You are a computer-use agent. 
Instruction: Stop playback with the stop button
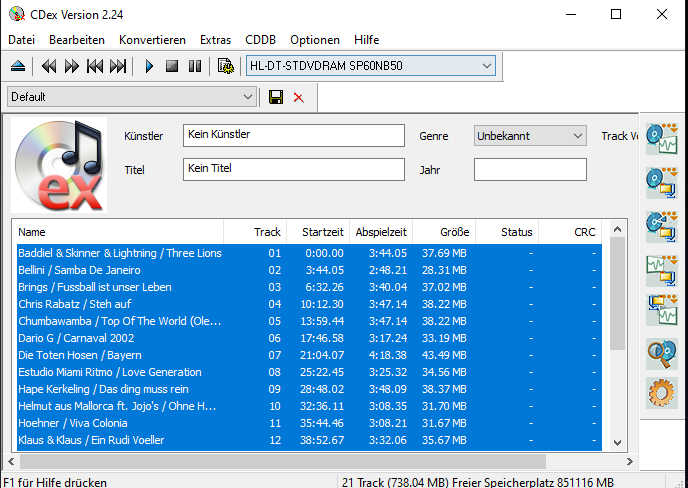(x=172, y=66)
